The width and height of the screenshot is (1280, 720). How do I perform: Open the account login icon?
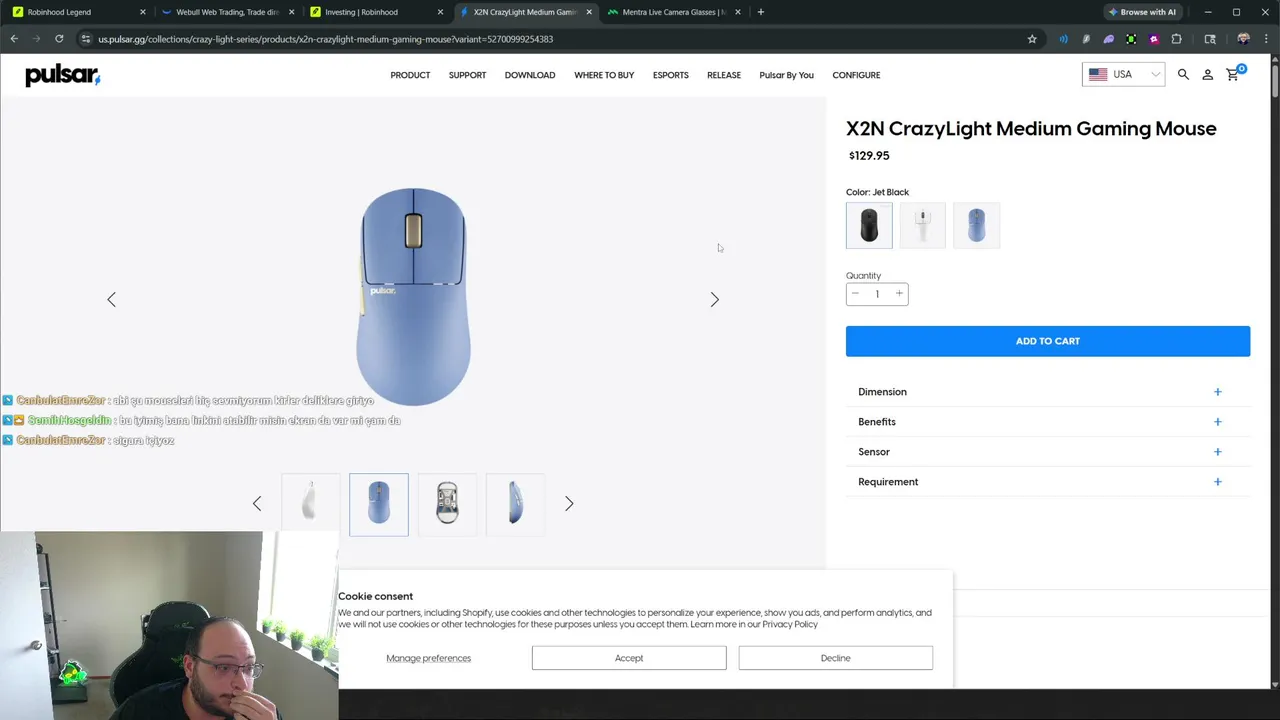coord(1207,75)
